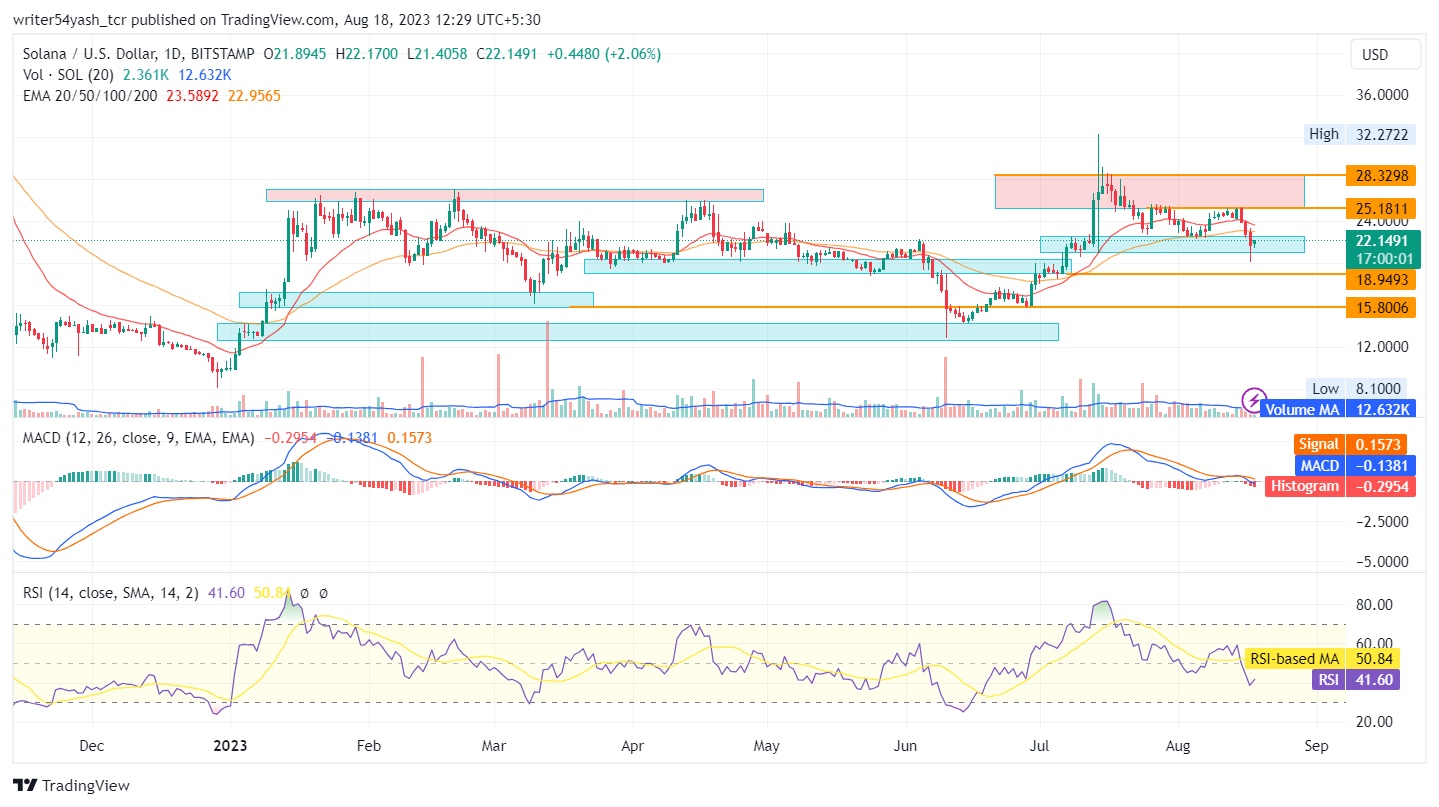Click the Volume MA 12.632K axis label
The height and width of the screenshot is (807, 1439).
(x=1338, y=409)
